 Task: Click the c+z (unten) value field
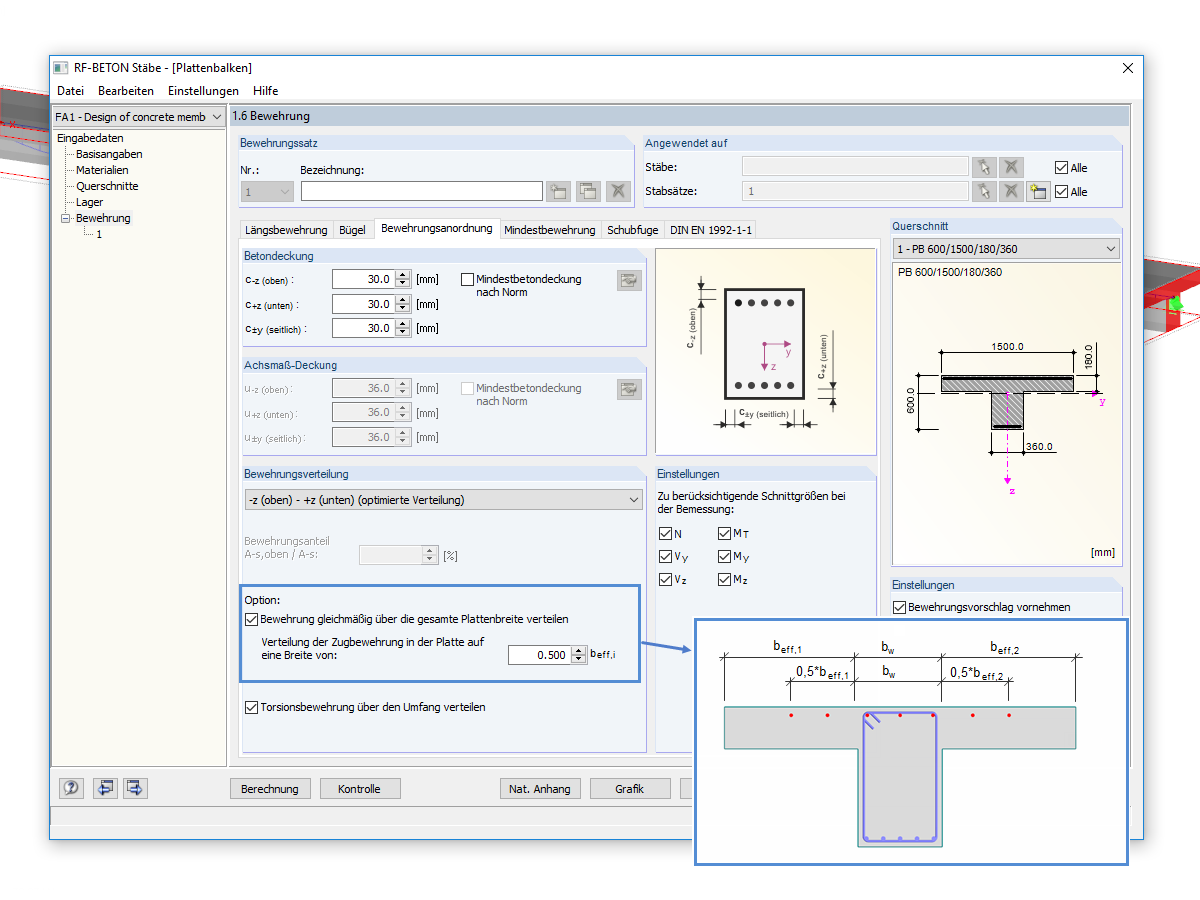(364, 304)
